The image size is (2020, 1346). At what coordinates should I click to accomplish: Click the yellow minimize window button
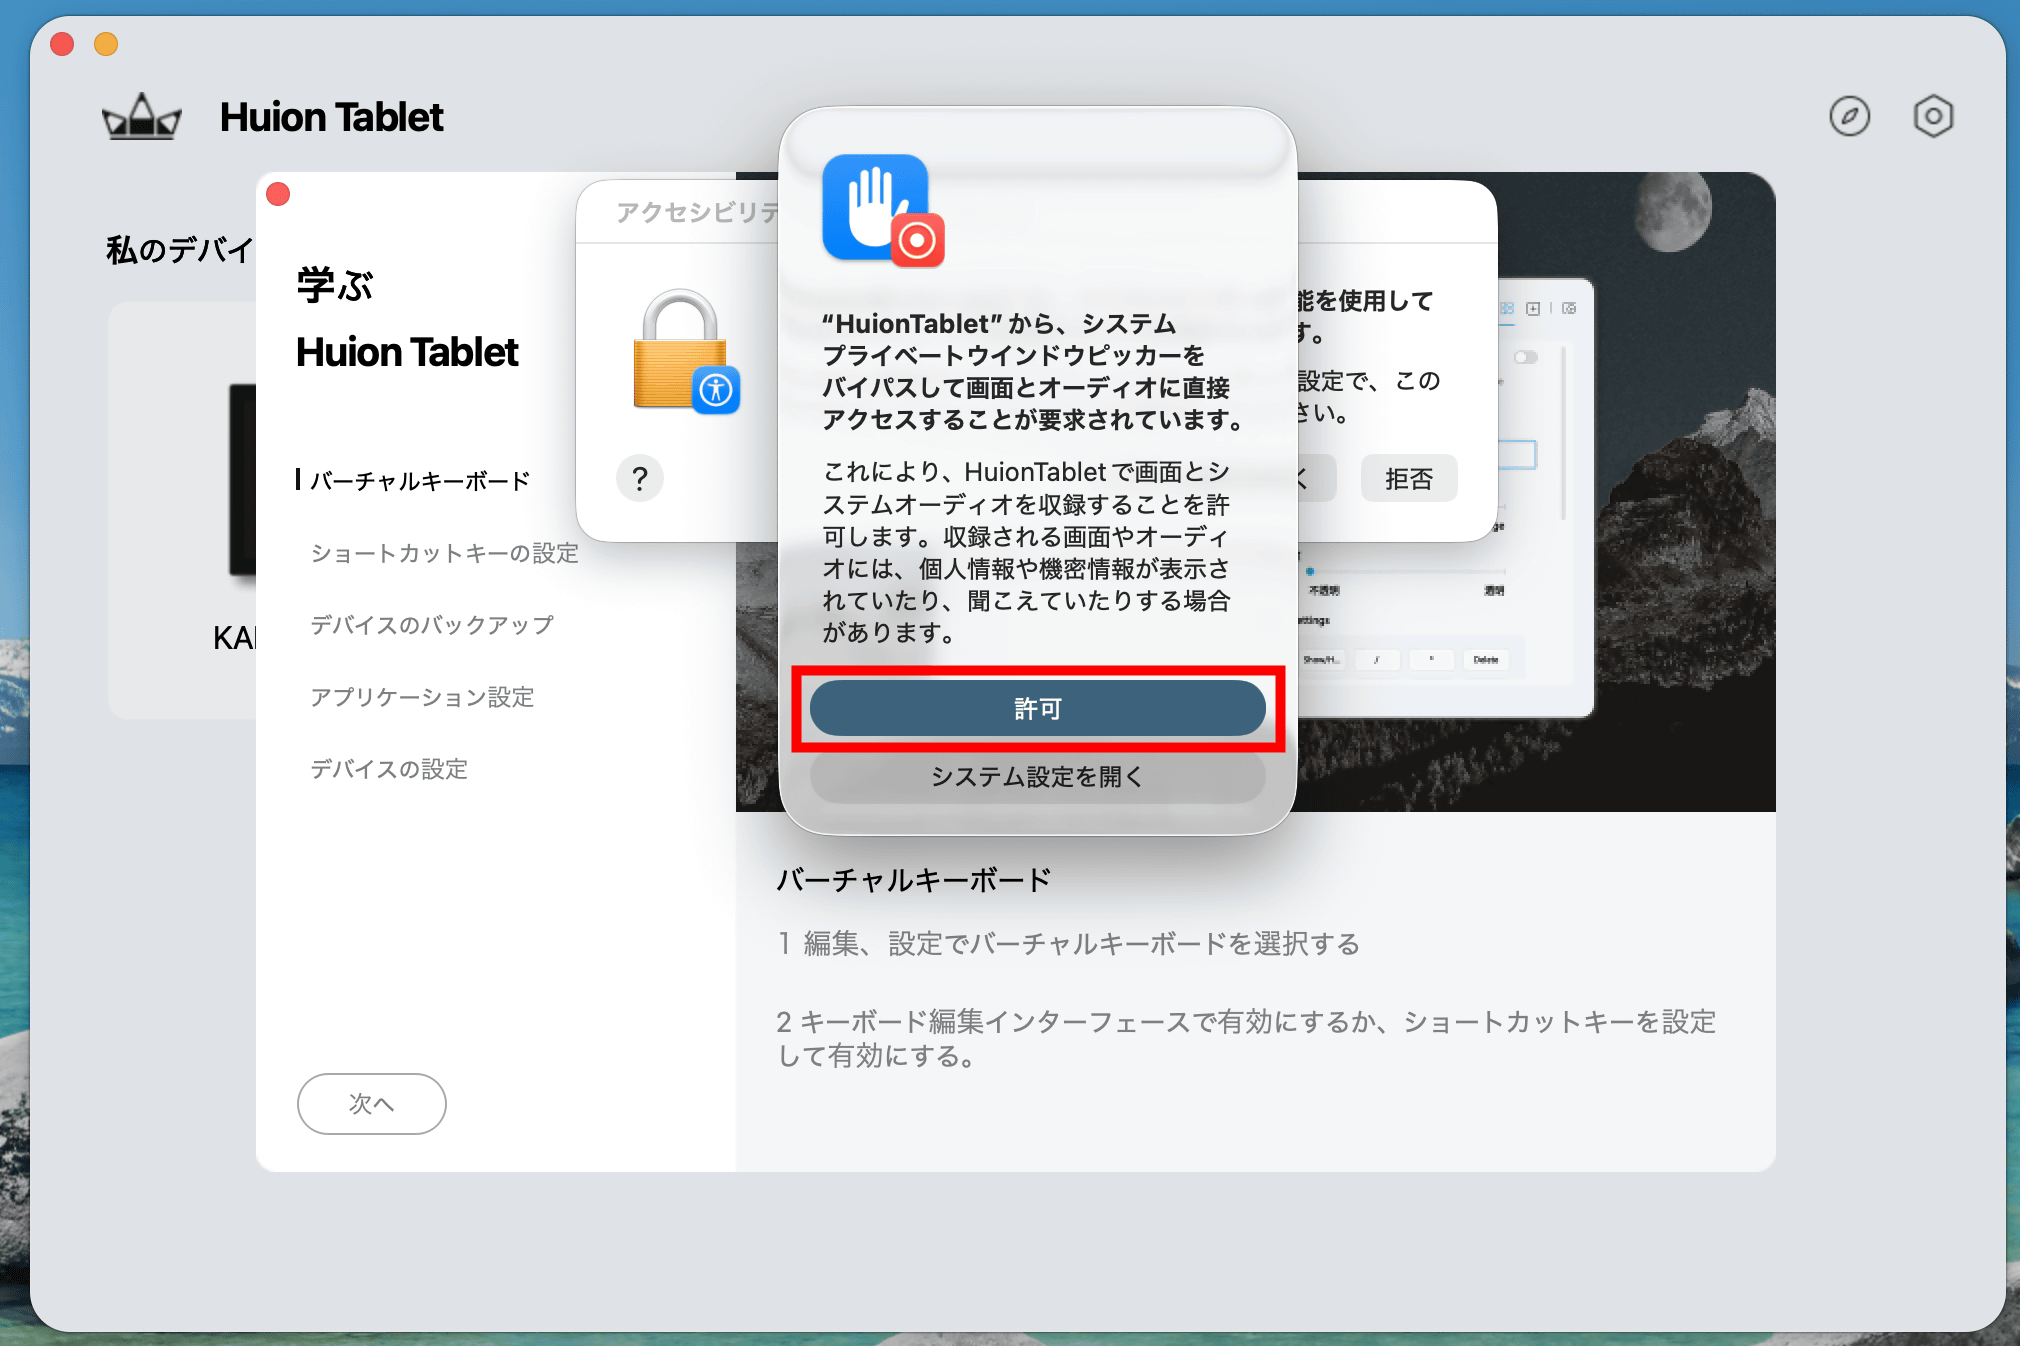106,44
